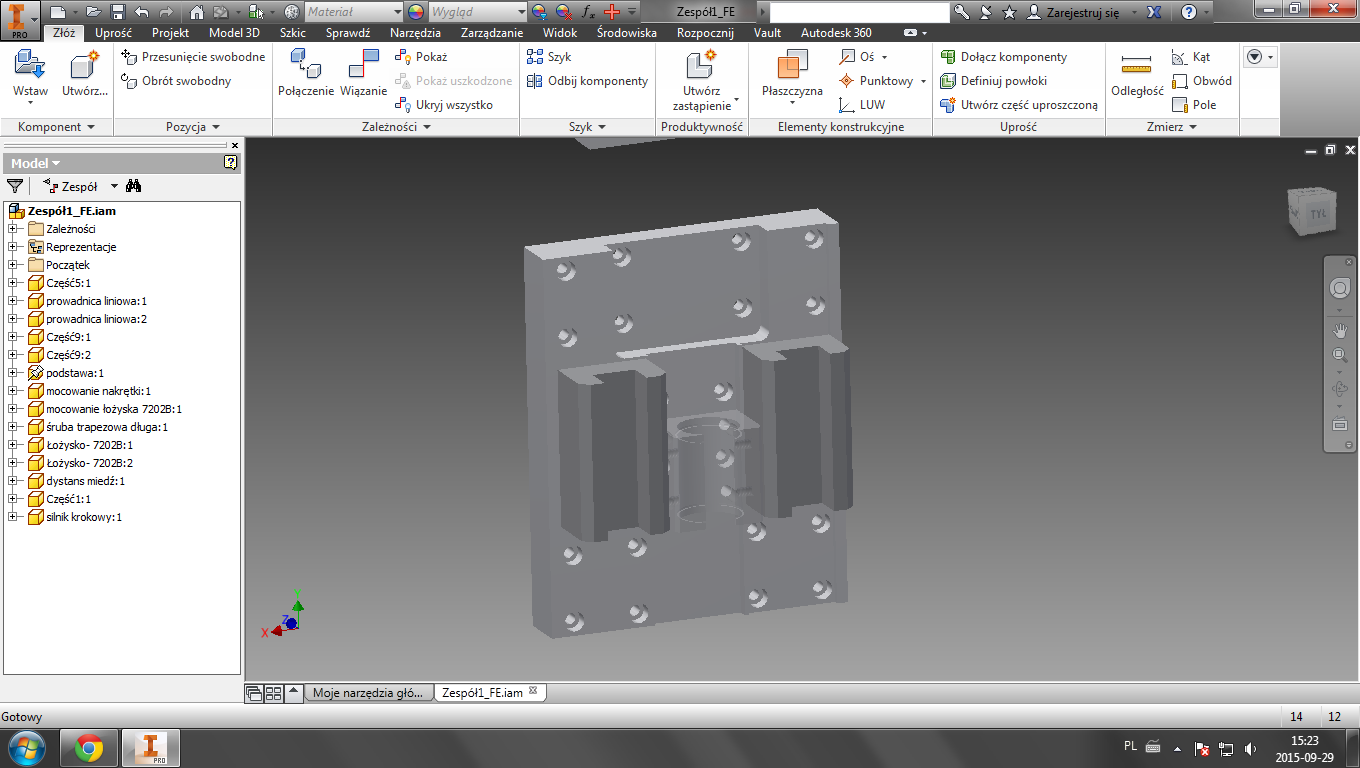Click Definiuj powłoki tool
This screenshot has height=768, width=1360.
[994, 81]
